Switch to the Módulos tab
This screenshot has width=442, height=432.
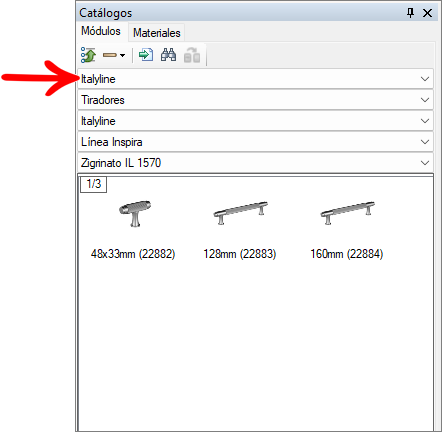tap(101, 31)
